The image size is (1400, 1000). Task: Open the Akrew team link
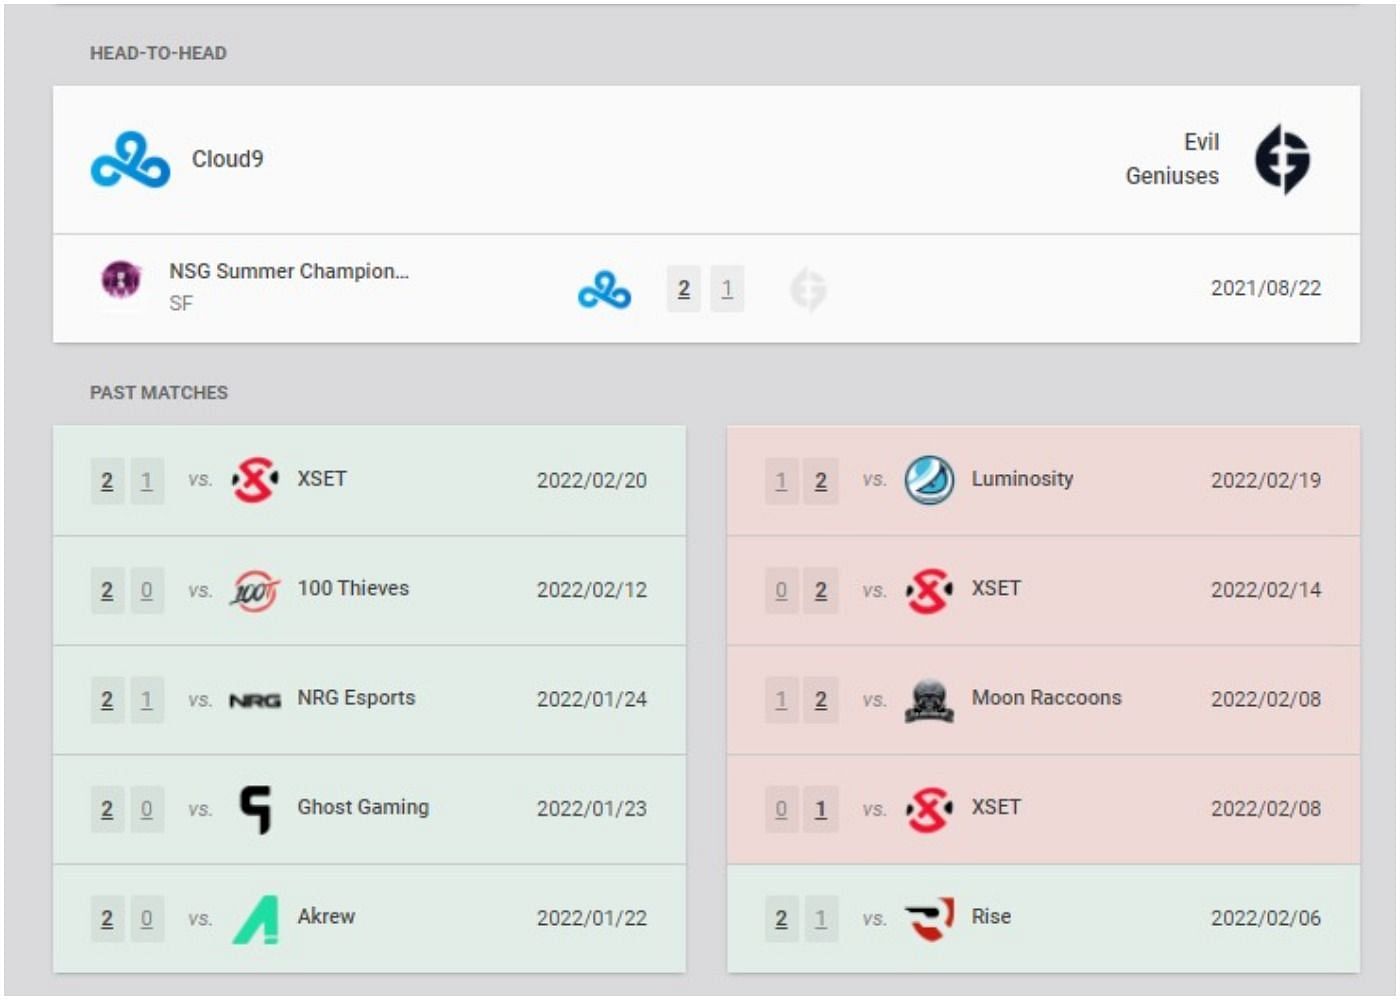pyautogui.click(x=326, y=916)
